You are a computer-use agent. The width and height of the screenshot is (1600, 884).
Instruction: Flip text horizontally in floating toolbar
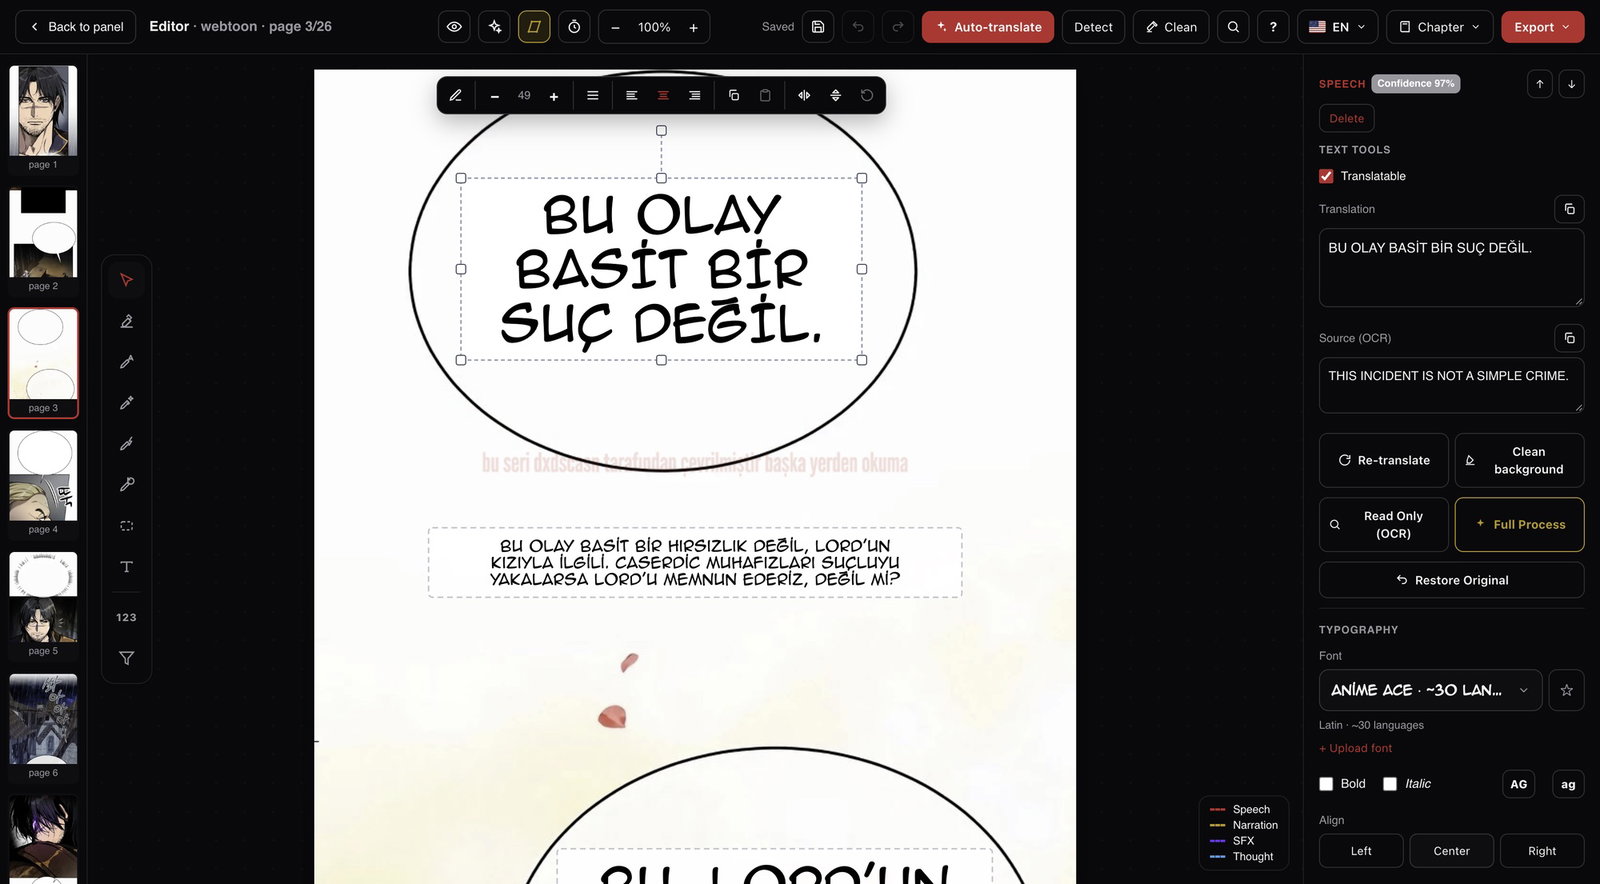(804, 96)
